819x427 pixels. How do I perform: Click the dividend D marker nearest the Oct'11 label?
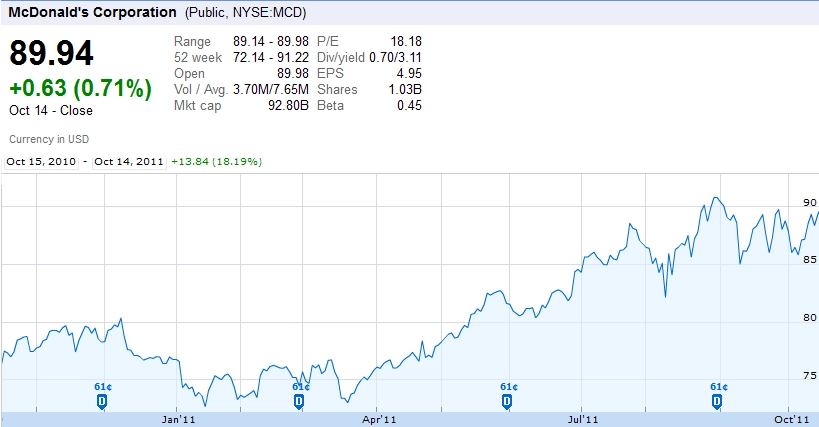click(x=717, y=401)
